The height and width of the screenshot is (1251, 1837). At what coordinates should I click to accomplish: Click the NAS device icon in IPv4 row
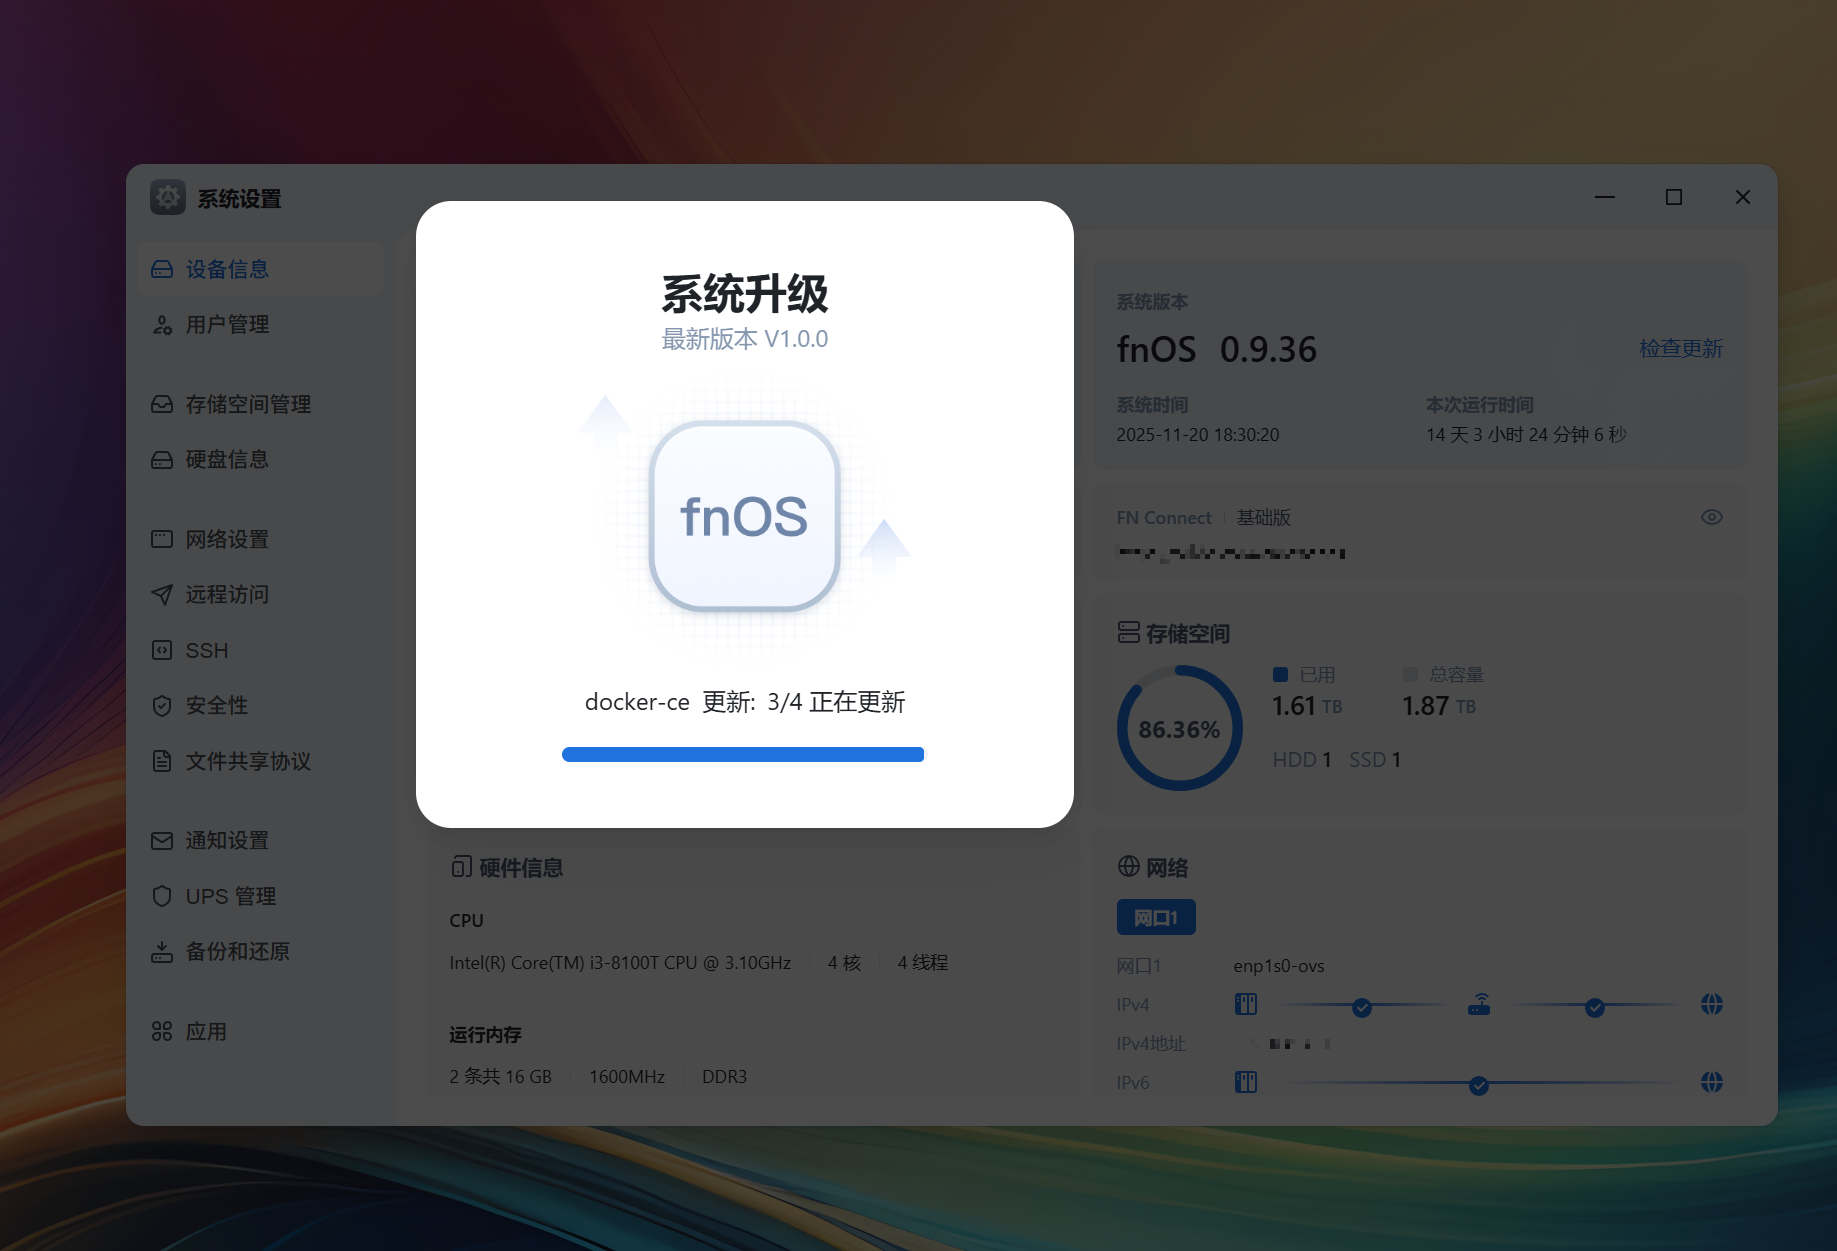(1246, 1004)
